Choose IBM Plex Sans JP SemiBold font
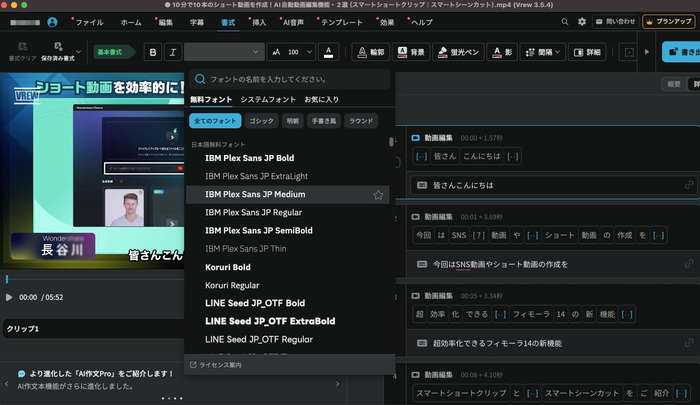The height and width of the screenshot is (405, 700). tap(288, 231)
